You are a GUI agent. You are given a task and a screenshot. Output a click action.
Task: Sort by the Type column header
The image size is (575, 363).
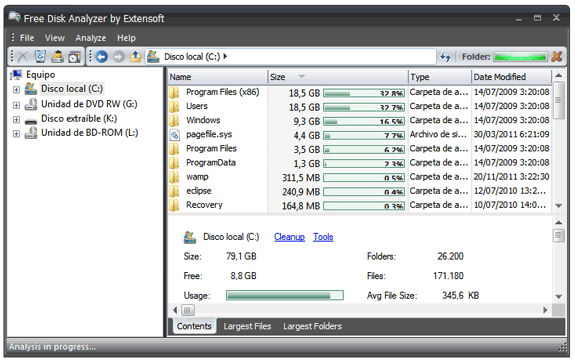click(x=439, y=77)
